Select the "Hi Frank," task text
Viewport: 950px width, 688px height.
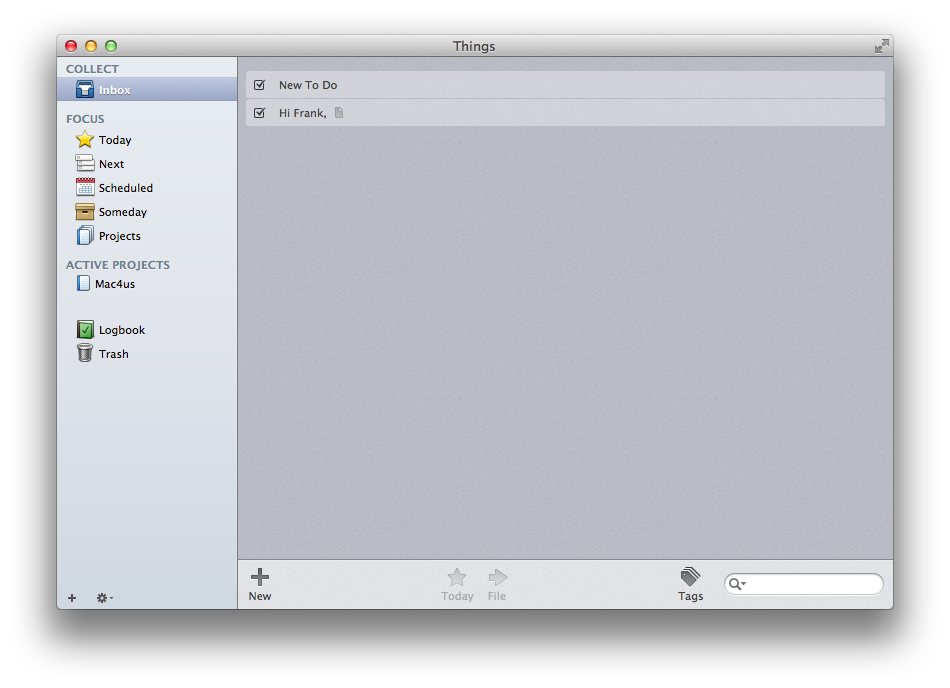(302, 113)
